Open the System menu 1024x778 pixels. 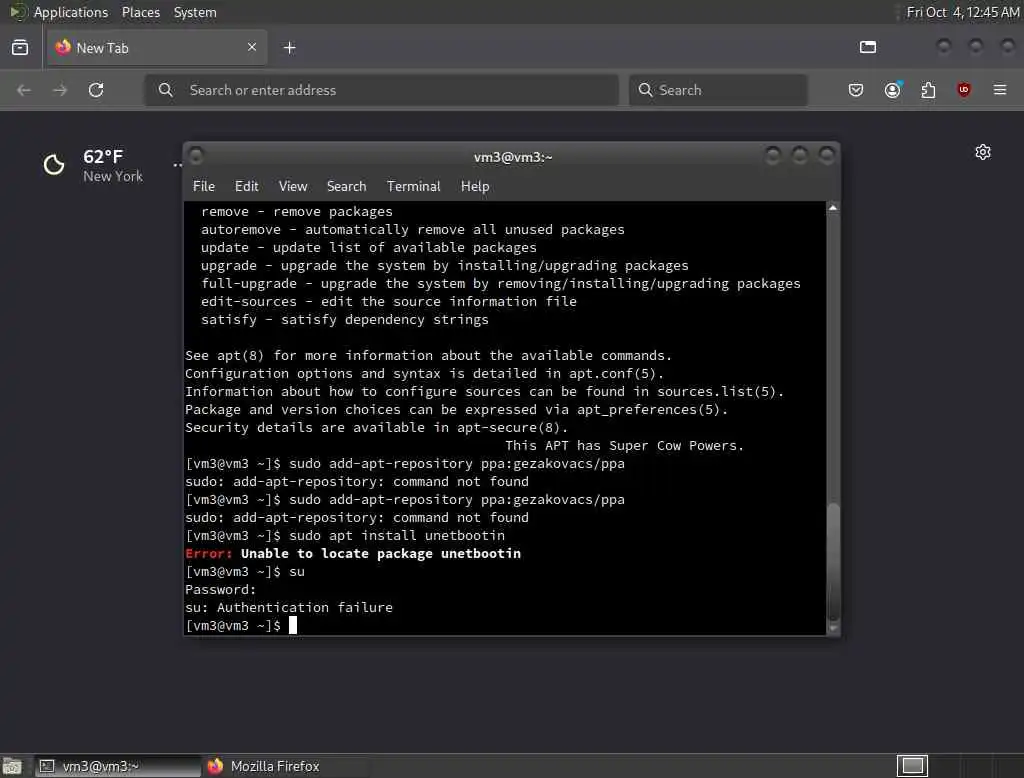click(x=195, y=12)
